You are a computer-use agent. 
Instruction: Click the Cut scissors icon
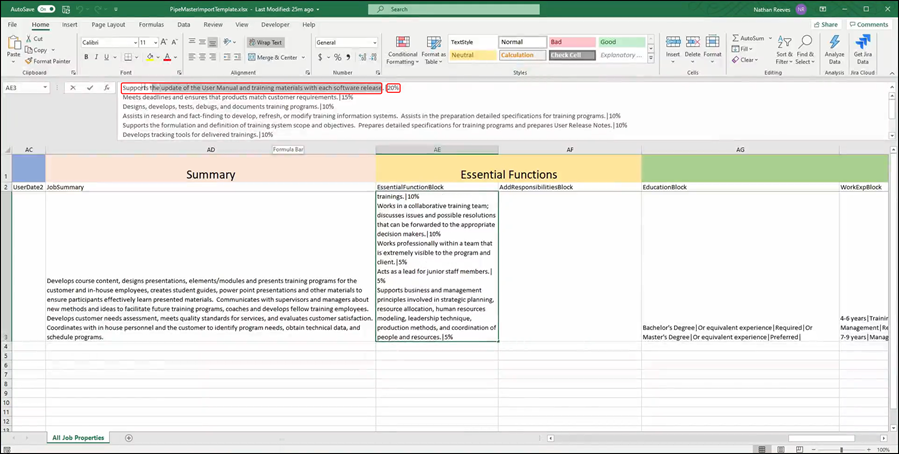point(28,39)
